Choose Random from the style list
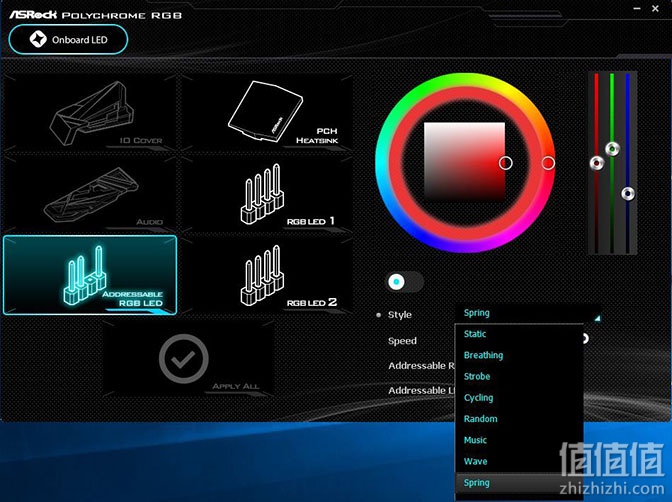The width and height of the screenshot is (672, 502). [519, 419]
